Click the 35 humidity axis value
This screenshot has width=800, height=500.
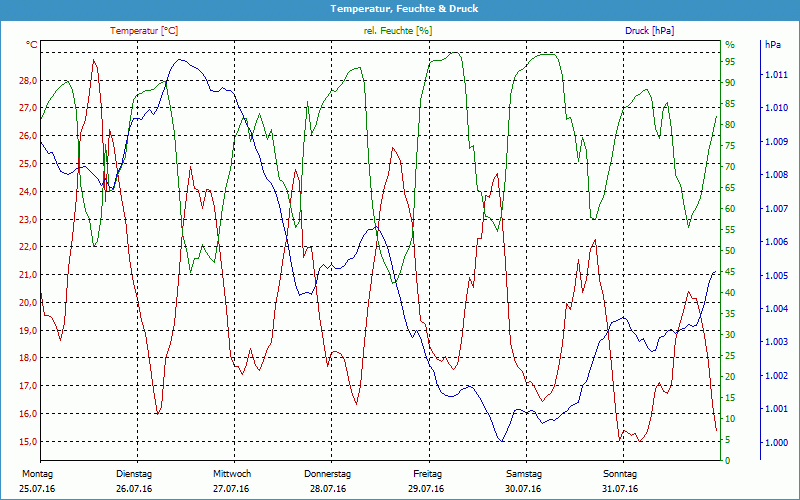click(730, 313)
